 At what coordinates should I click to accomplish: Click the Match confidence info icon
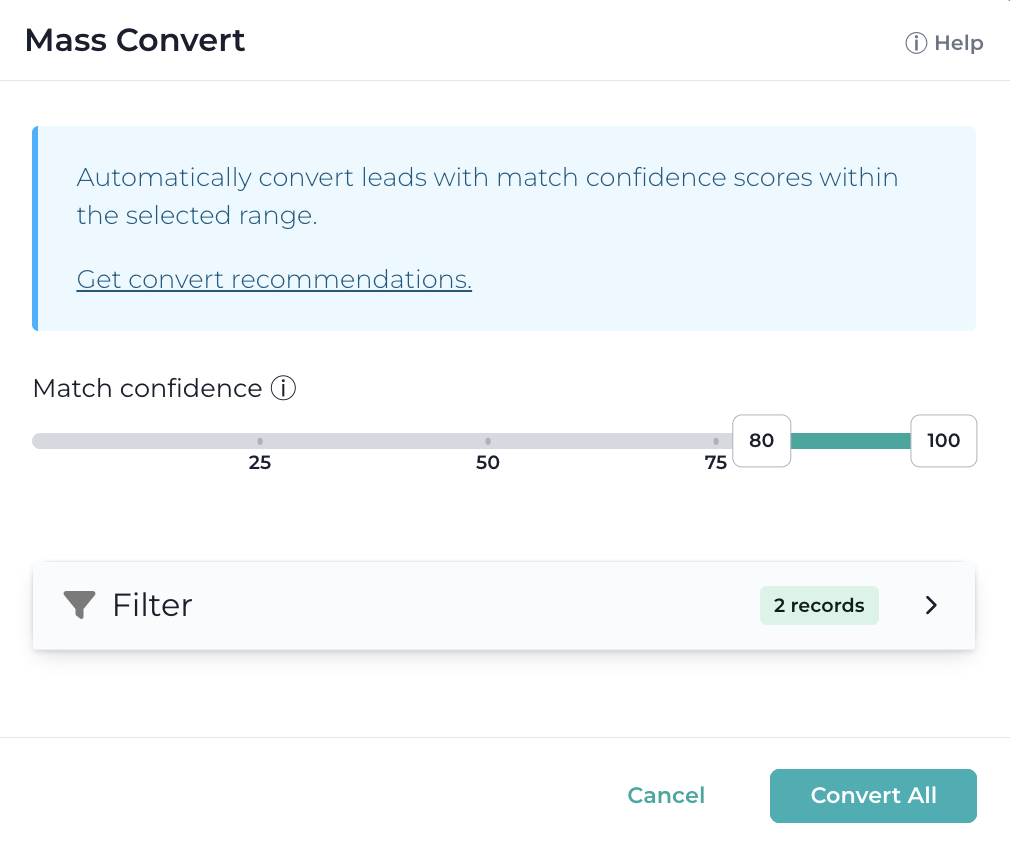pyautogui.click(x=283, y=388)
